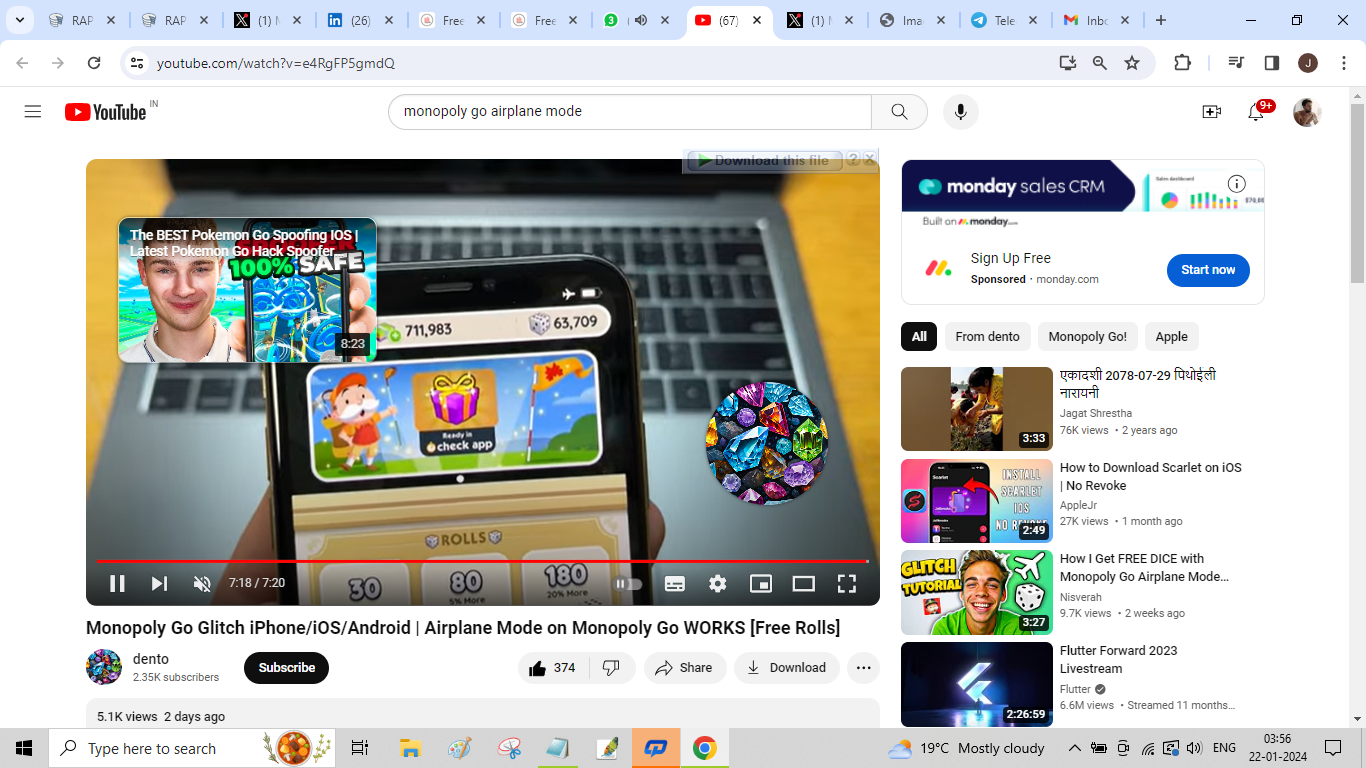Click the gems channel watermark in video

[x=767, y=443]
